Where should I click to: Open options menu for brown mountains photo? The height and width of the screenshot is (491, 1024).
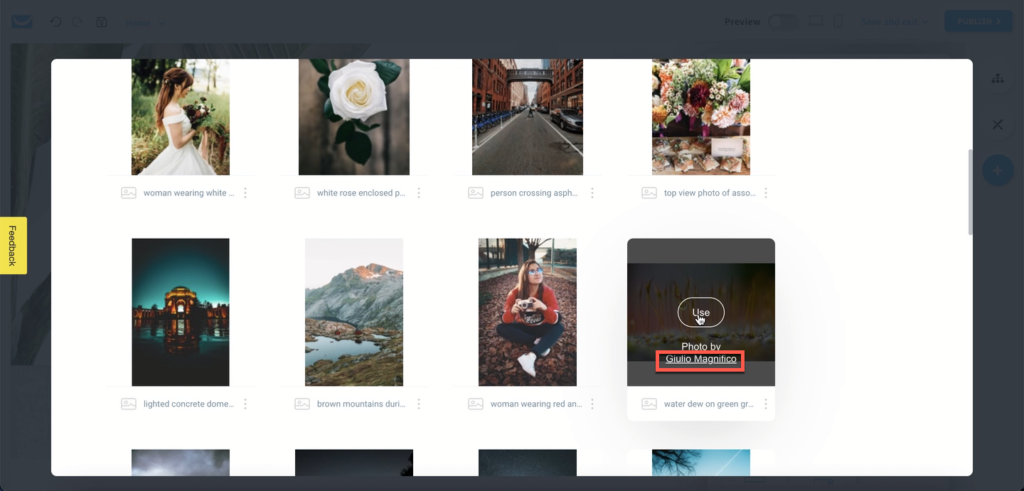click(x=419, y=404)
